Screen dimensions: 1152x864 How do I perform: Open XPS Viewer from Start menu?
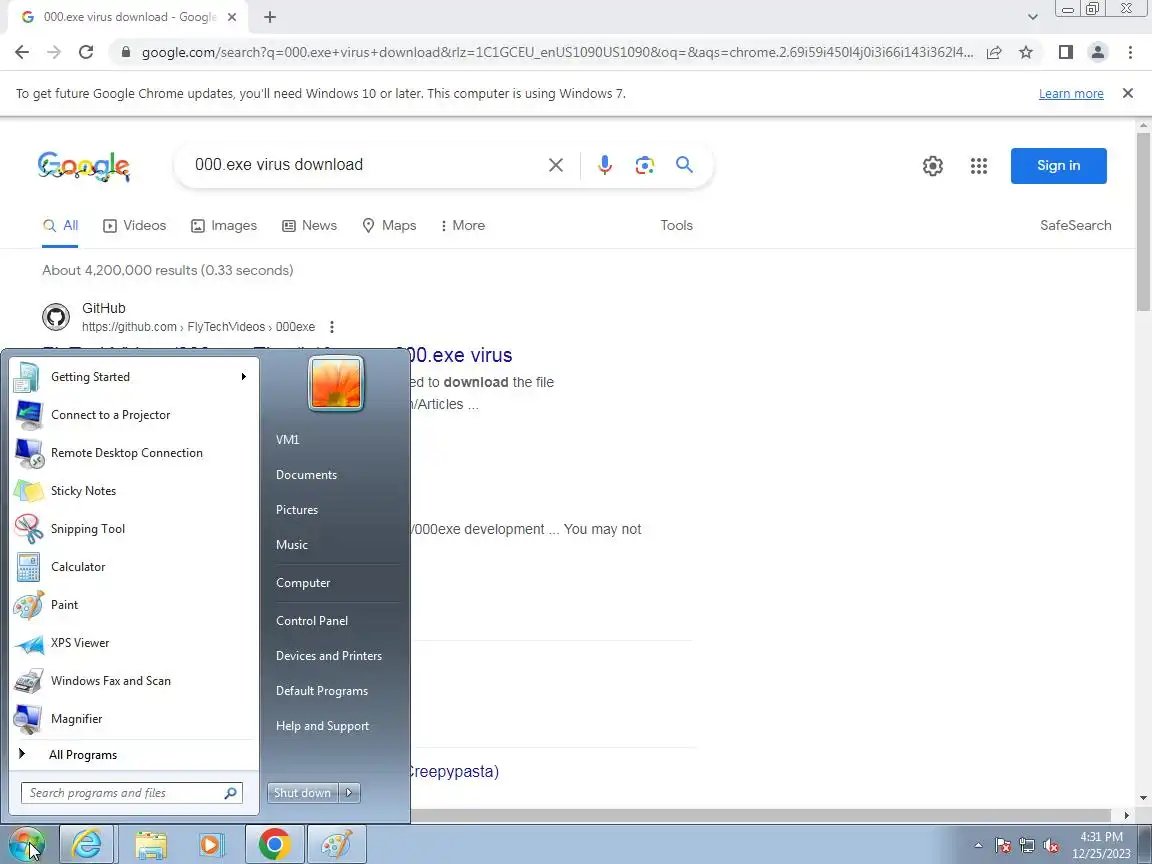134,643
